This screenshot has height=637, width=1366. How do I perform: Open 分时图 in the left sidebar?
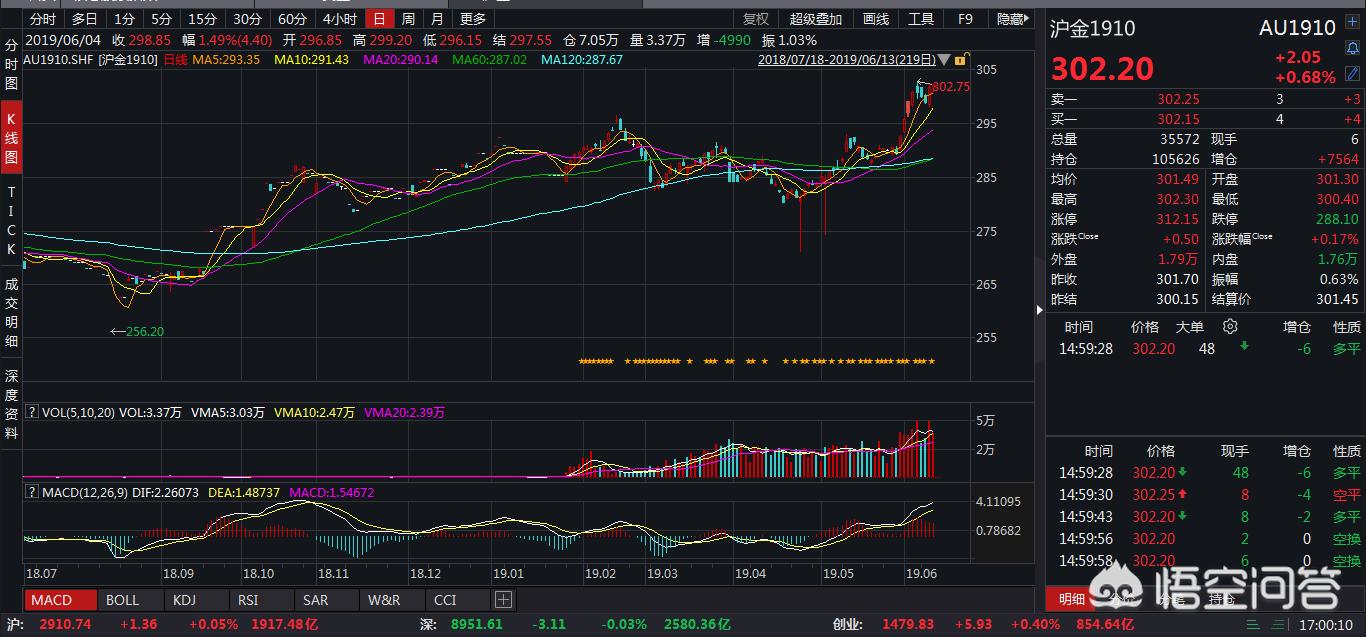point(11,65)
